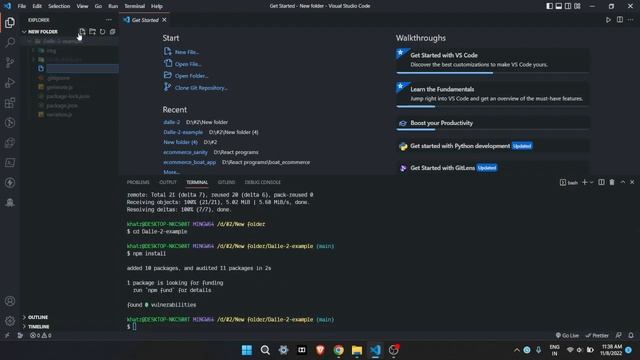Close the terminal panel
This screenshot has width=640, height=360.
[x=632, y=182]
